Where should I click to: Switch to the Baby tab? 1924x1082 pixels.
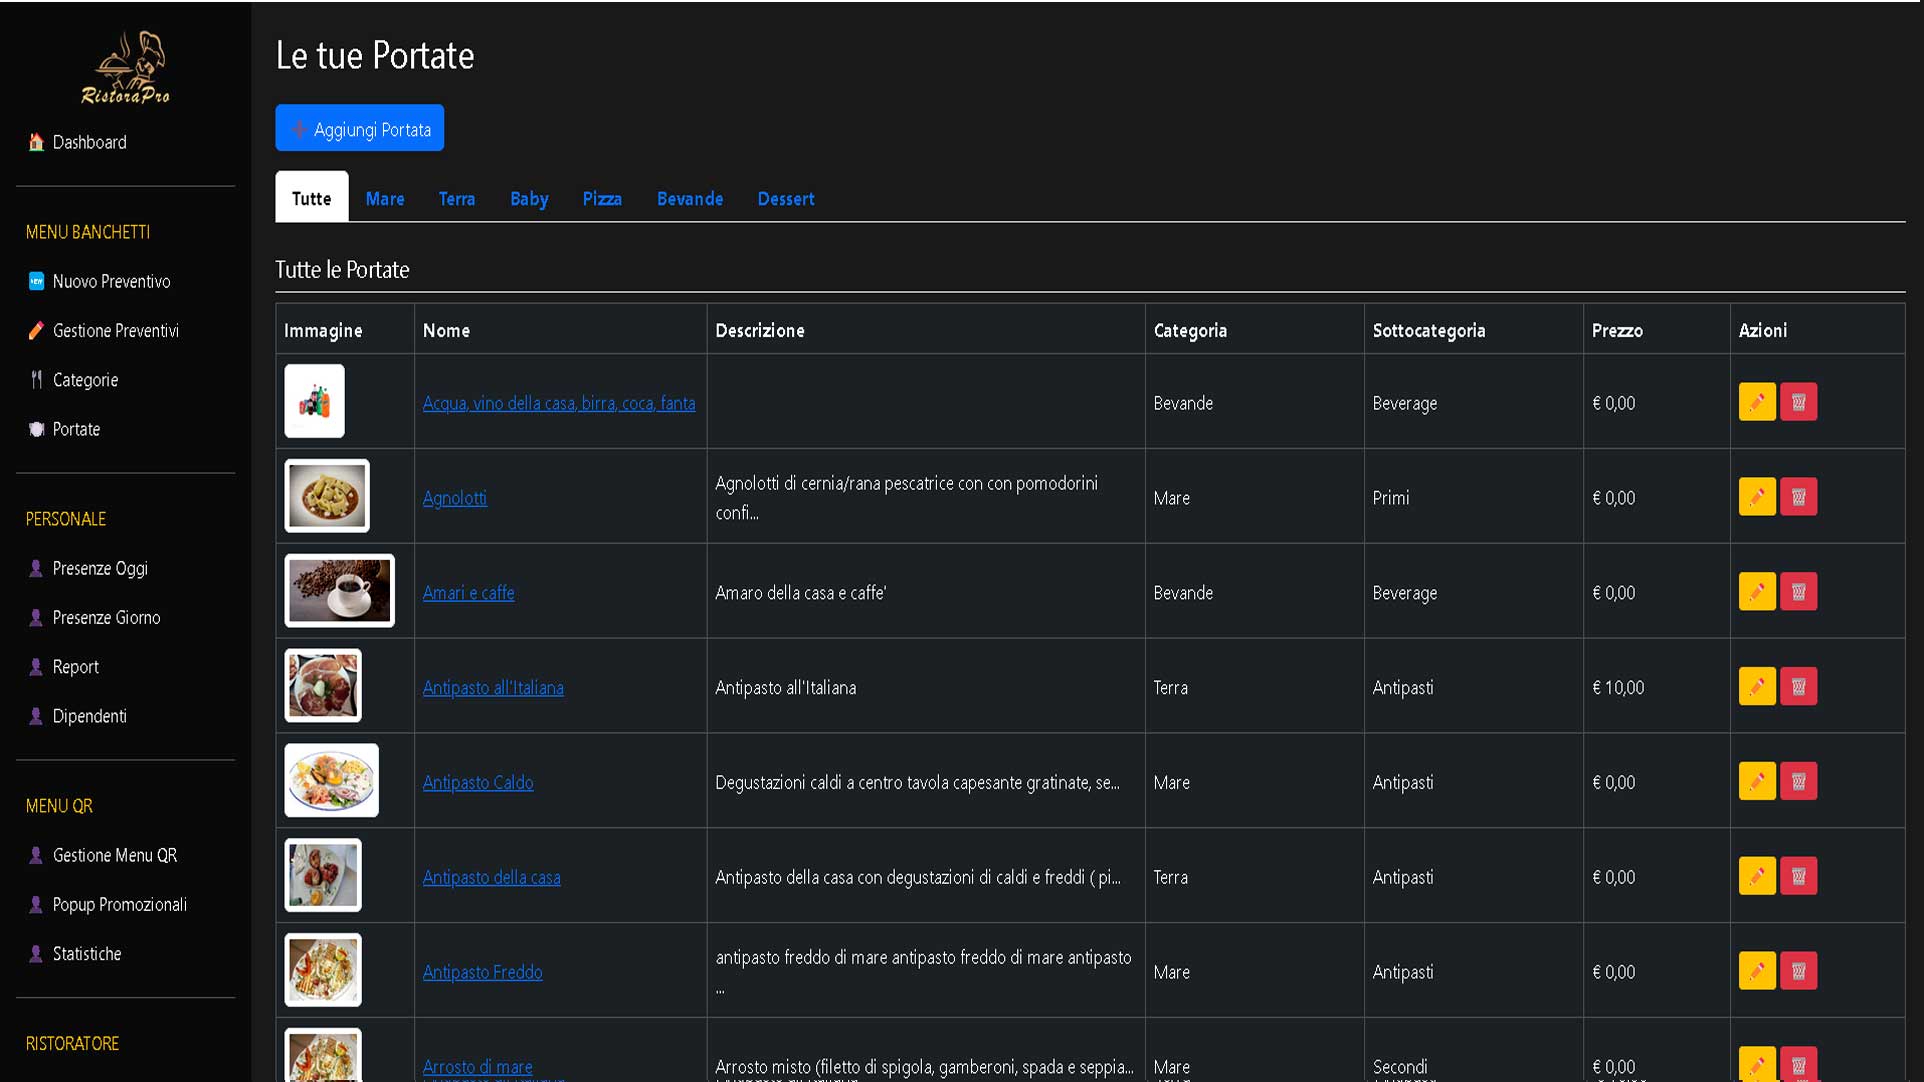click(529, 198)
